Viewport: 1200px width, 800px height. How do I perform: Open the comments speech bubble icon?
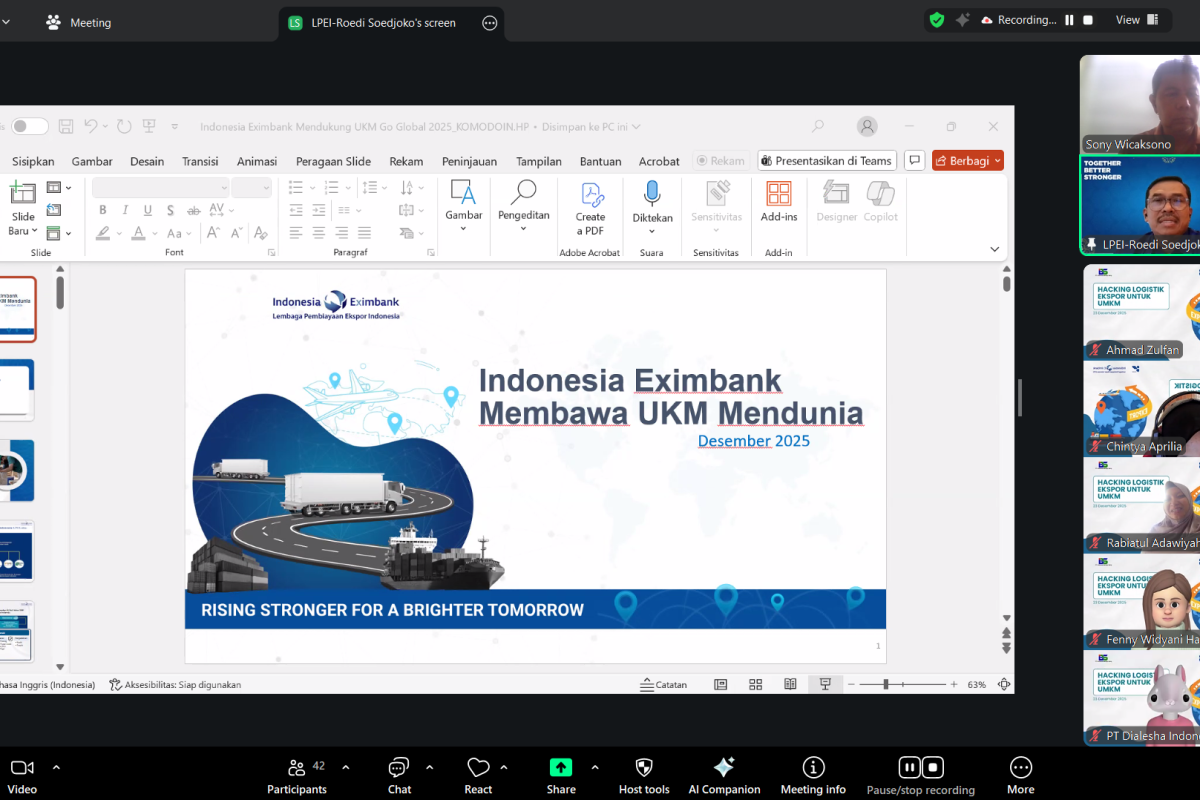(914, 161)
